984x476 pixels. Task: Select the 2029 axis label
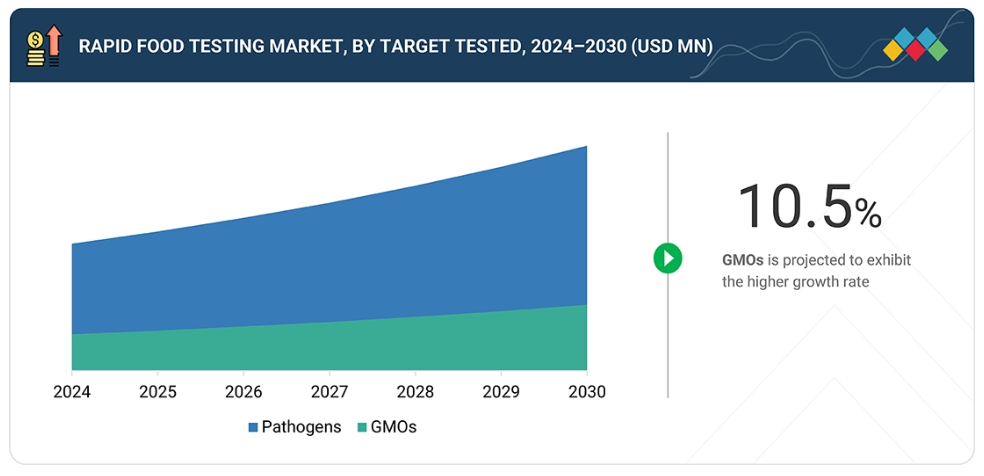pos(501,392)
